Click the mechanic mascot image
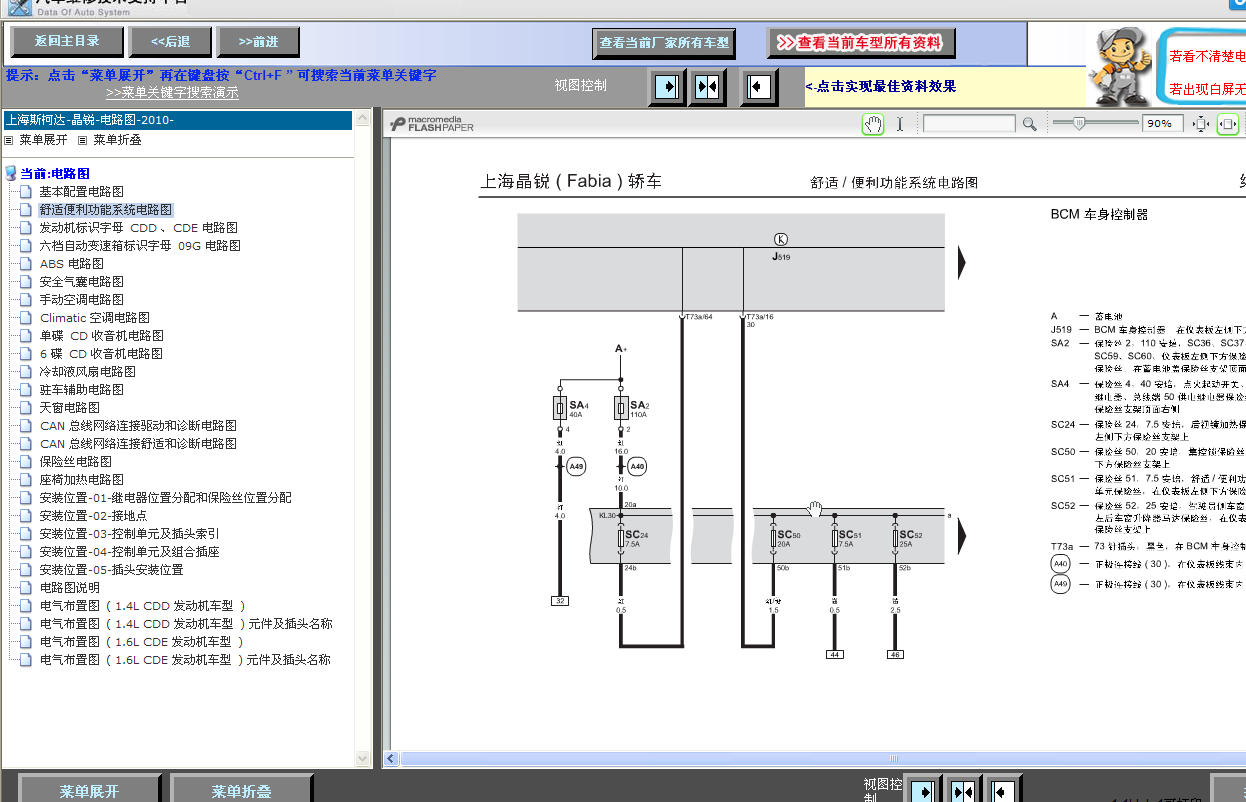1246x802 pixels. click(1120, 65)
